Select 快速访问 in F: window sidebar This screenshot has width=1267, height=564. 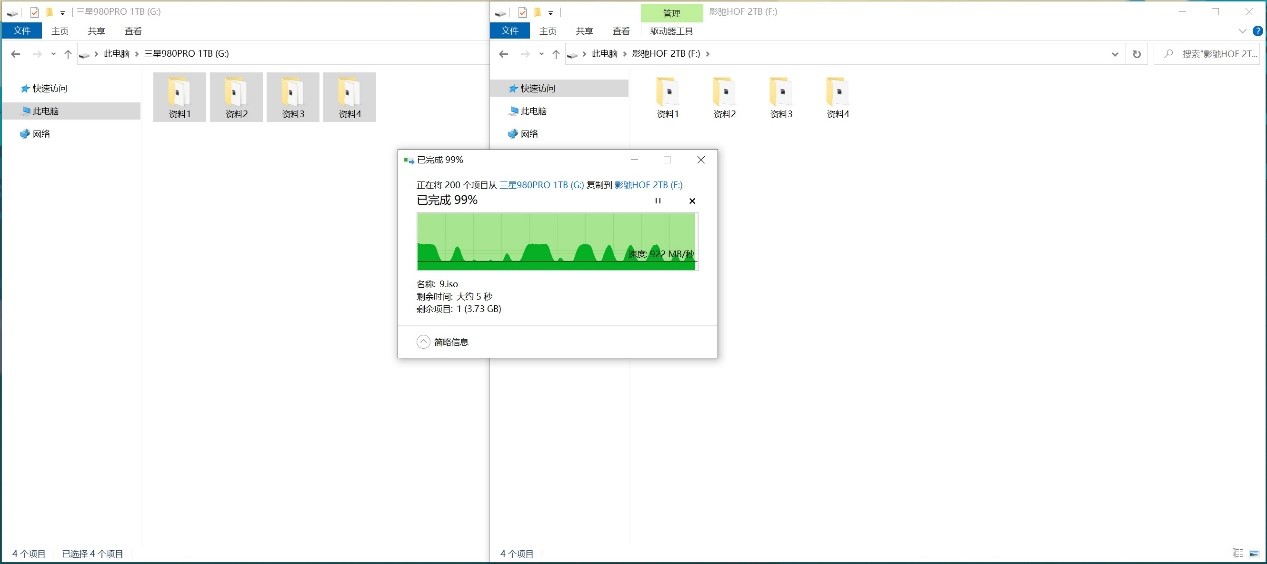pos(538,89)
